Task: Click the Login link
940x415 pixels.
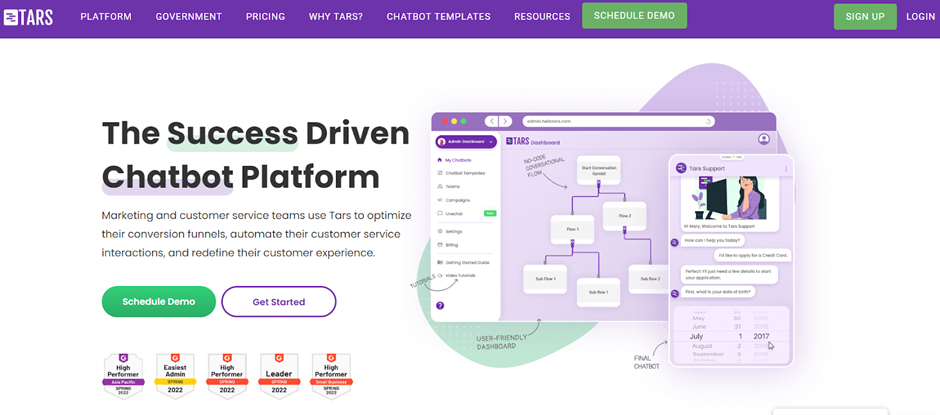Action: pos(920,17)
